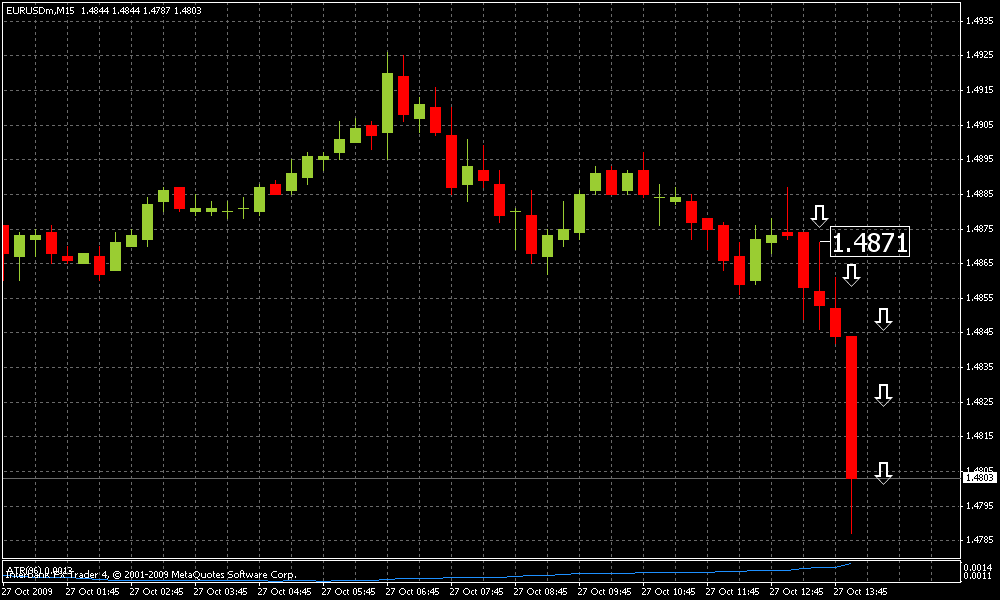Select the 1.4785 price scale label
Viewport: 1000px width, 600px height.
pos(979,540)
